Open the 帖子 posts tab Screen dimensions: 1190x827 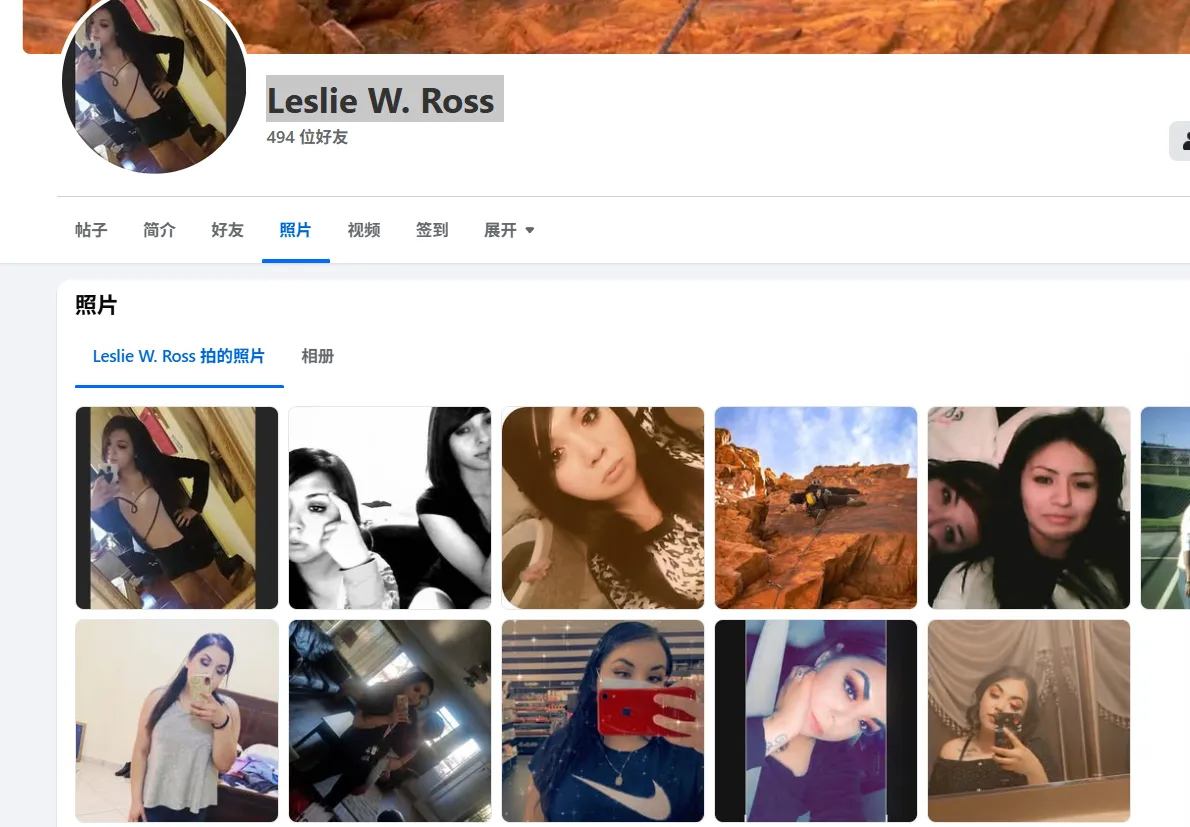[x=91, y=230]
